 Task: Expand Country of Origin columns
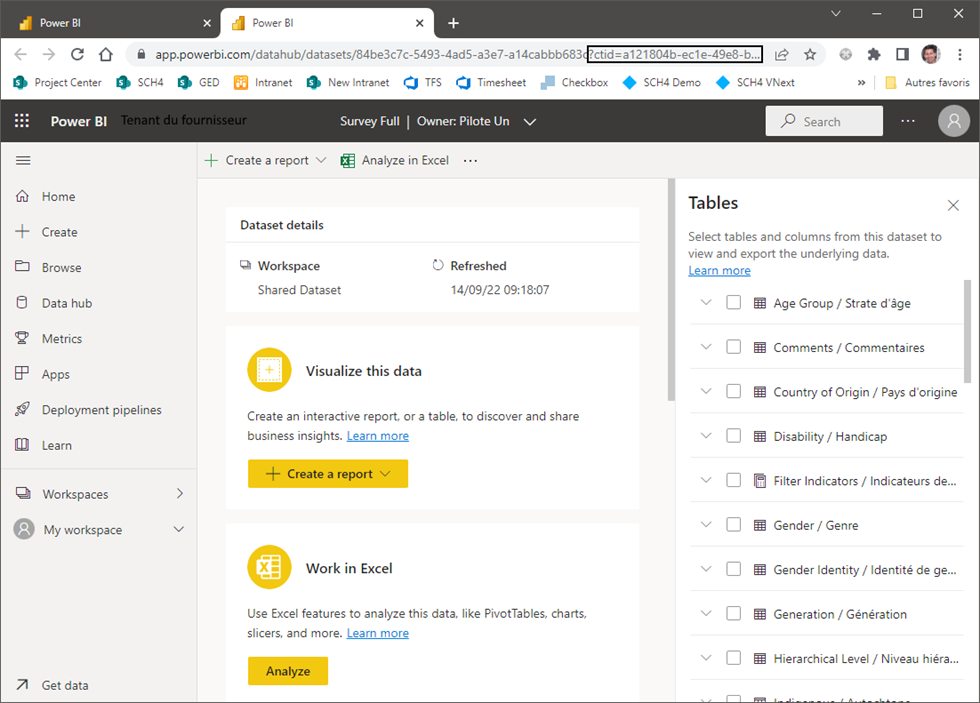tap(706, 391)
